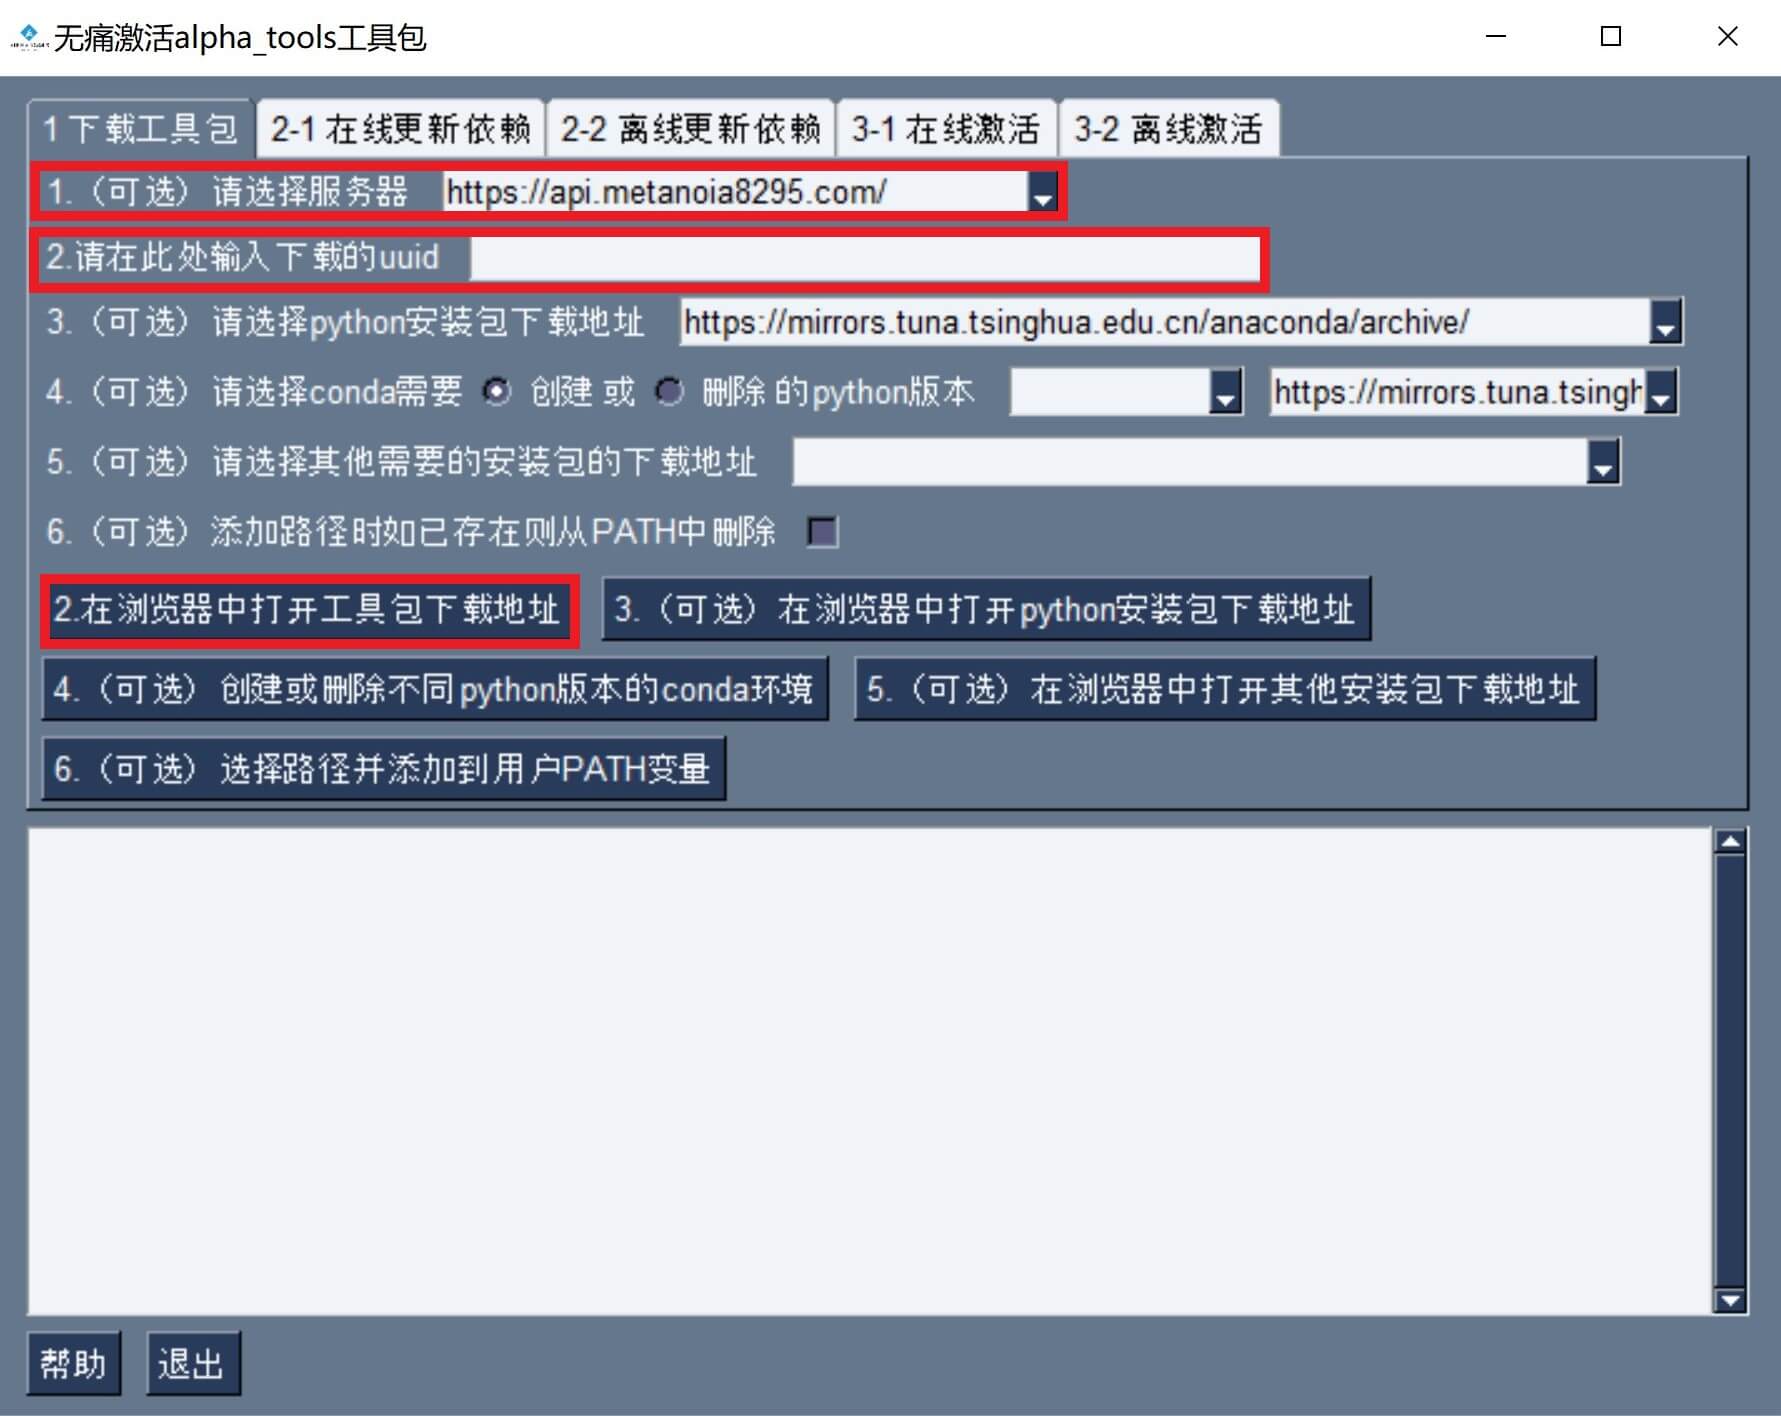1781x1416 pixels.
Task: Open the 3-1 在线激活 tab
Action: coord(946,127)
